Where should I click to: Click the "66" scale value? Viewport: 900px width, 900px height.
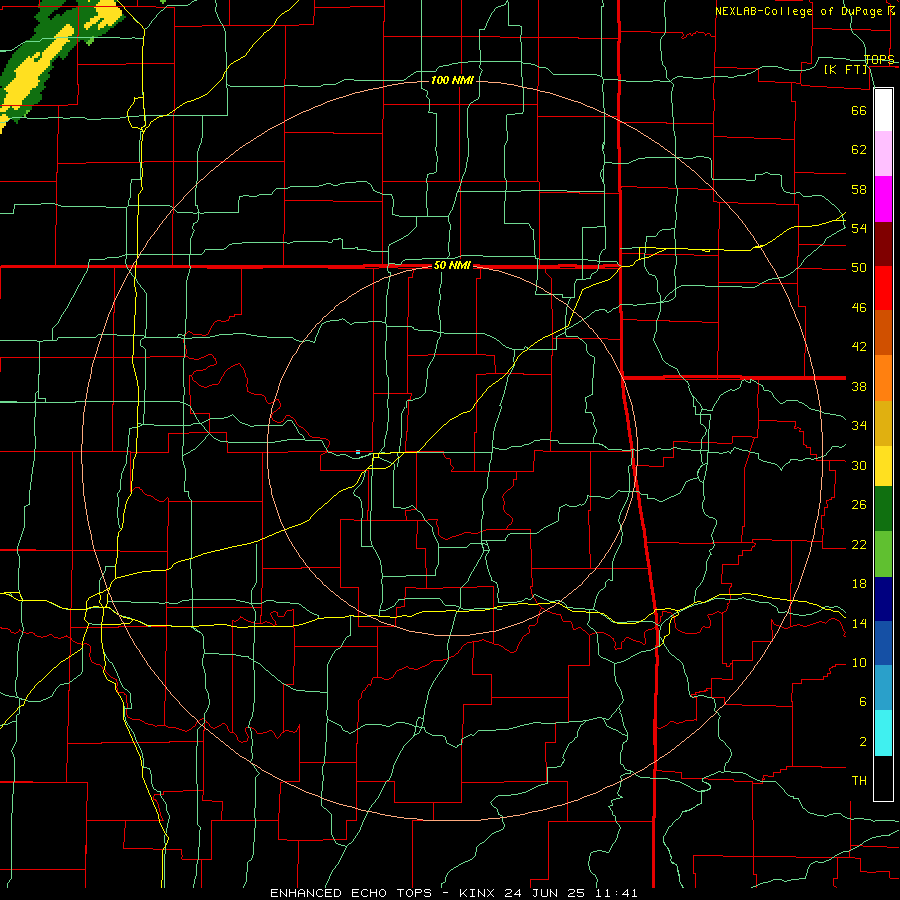(x=859, y=111)
